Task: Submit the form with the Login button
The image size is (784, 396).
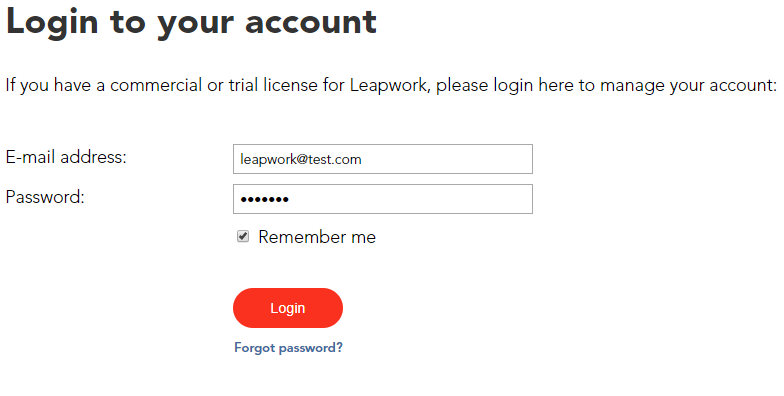Action: 288,308
